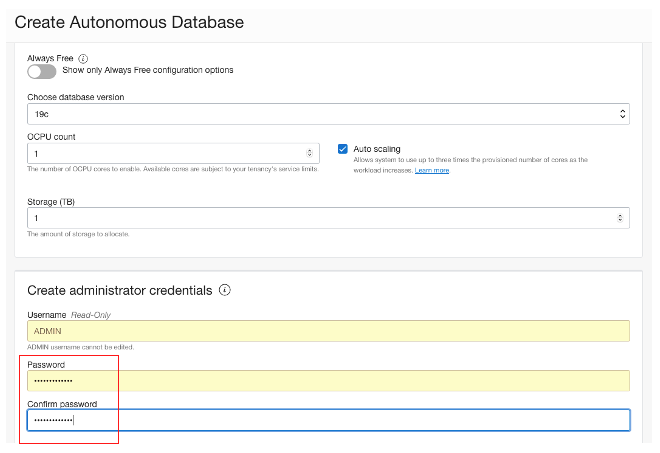Click the Always Free info icon
The image size is (660, 453).
coord(83,59)
